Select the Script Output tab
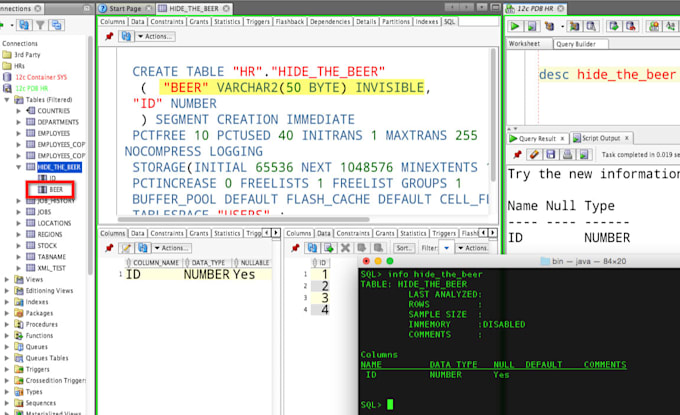Image resolution: width=680 pixels, height=415 pixels. [602, 138]
